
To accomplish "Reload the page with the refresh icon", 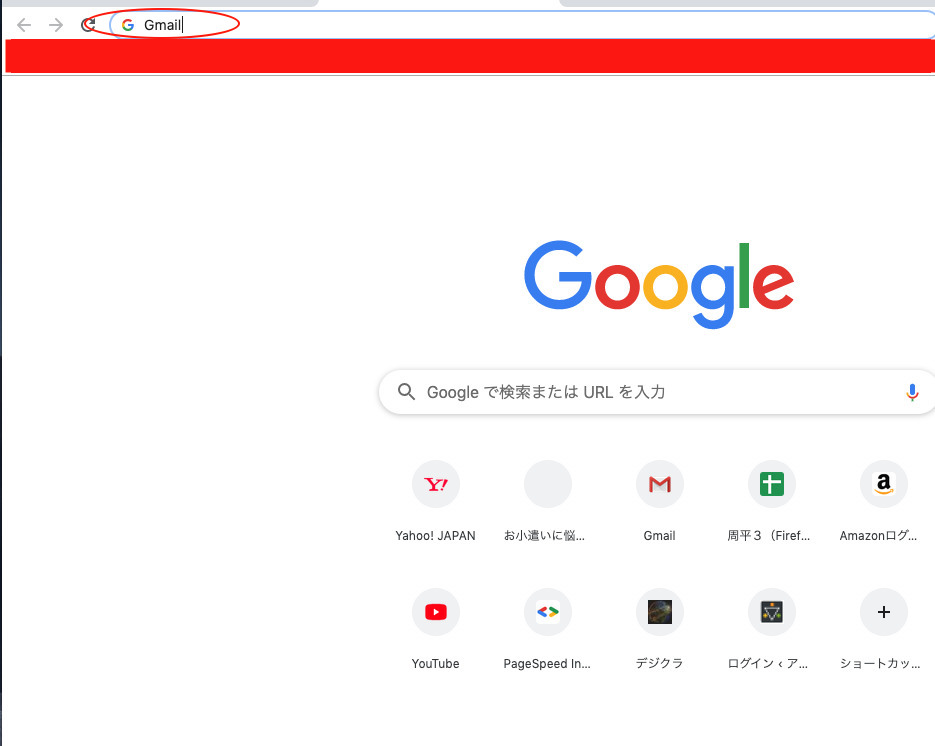I will (x=88, y=25).
